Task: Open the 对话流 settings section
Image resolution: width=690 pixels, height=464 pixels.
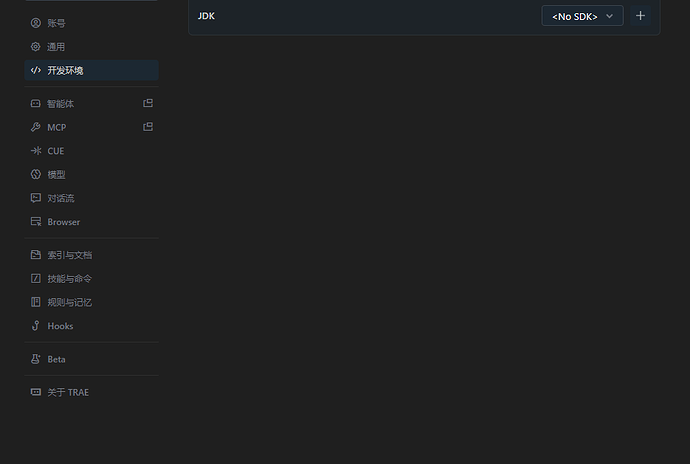Action: 92,198
